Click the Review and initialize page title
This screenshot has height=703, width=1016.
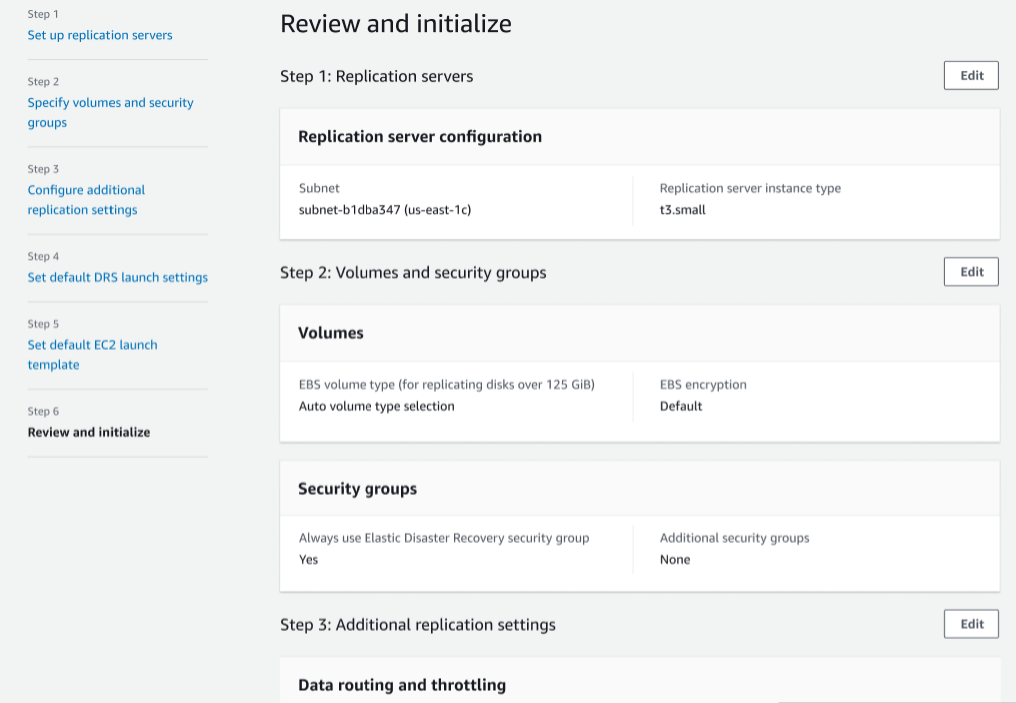click(396, 23)
